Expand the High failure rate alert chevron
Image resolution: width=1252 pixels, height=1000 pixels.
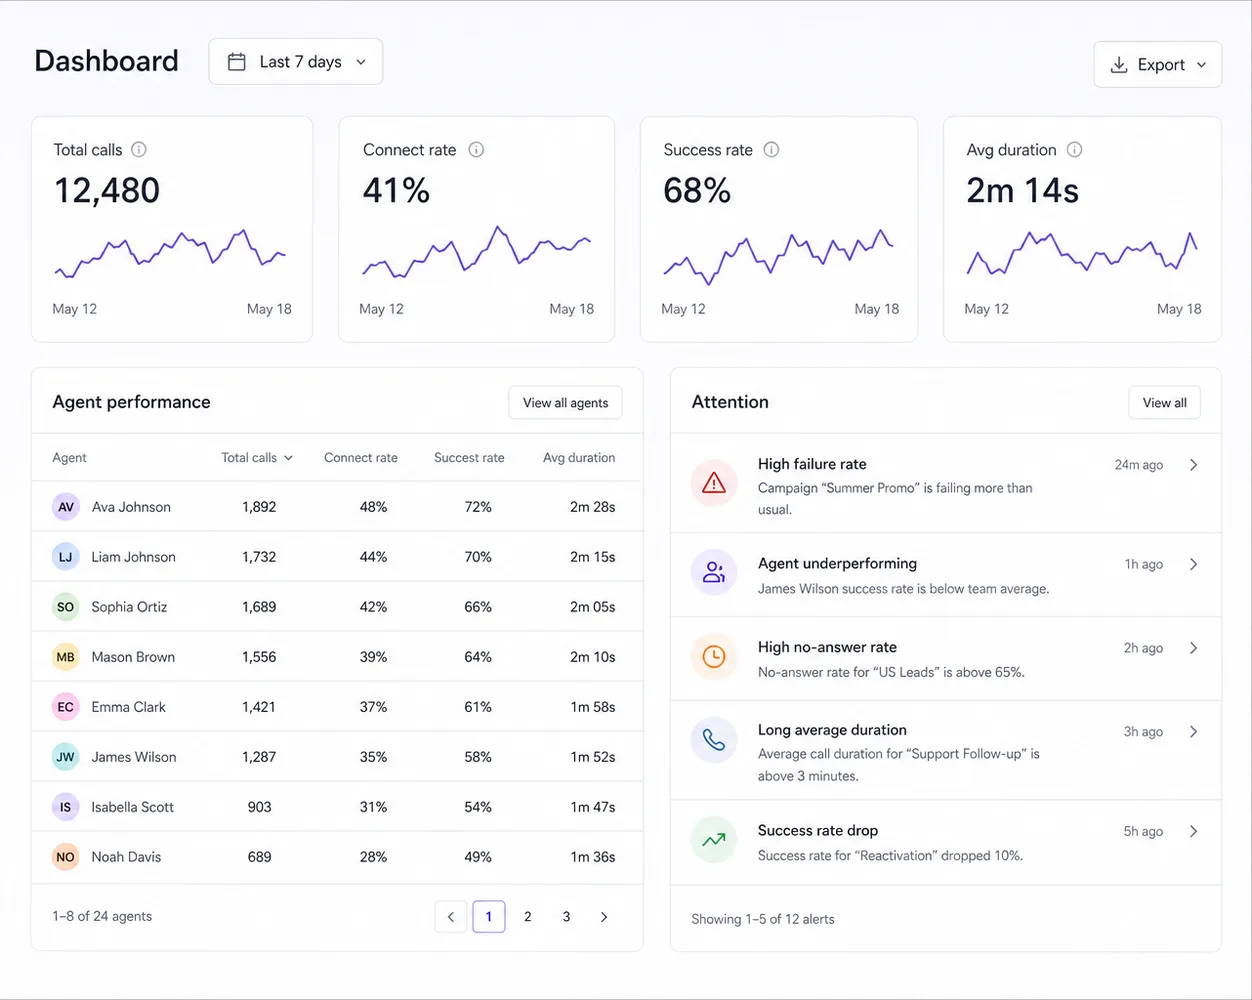(1193, 465)
